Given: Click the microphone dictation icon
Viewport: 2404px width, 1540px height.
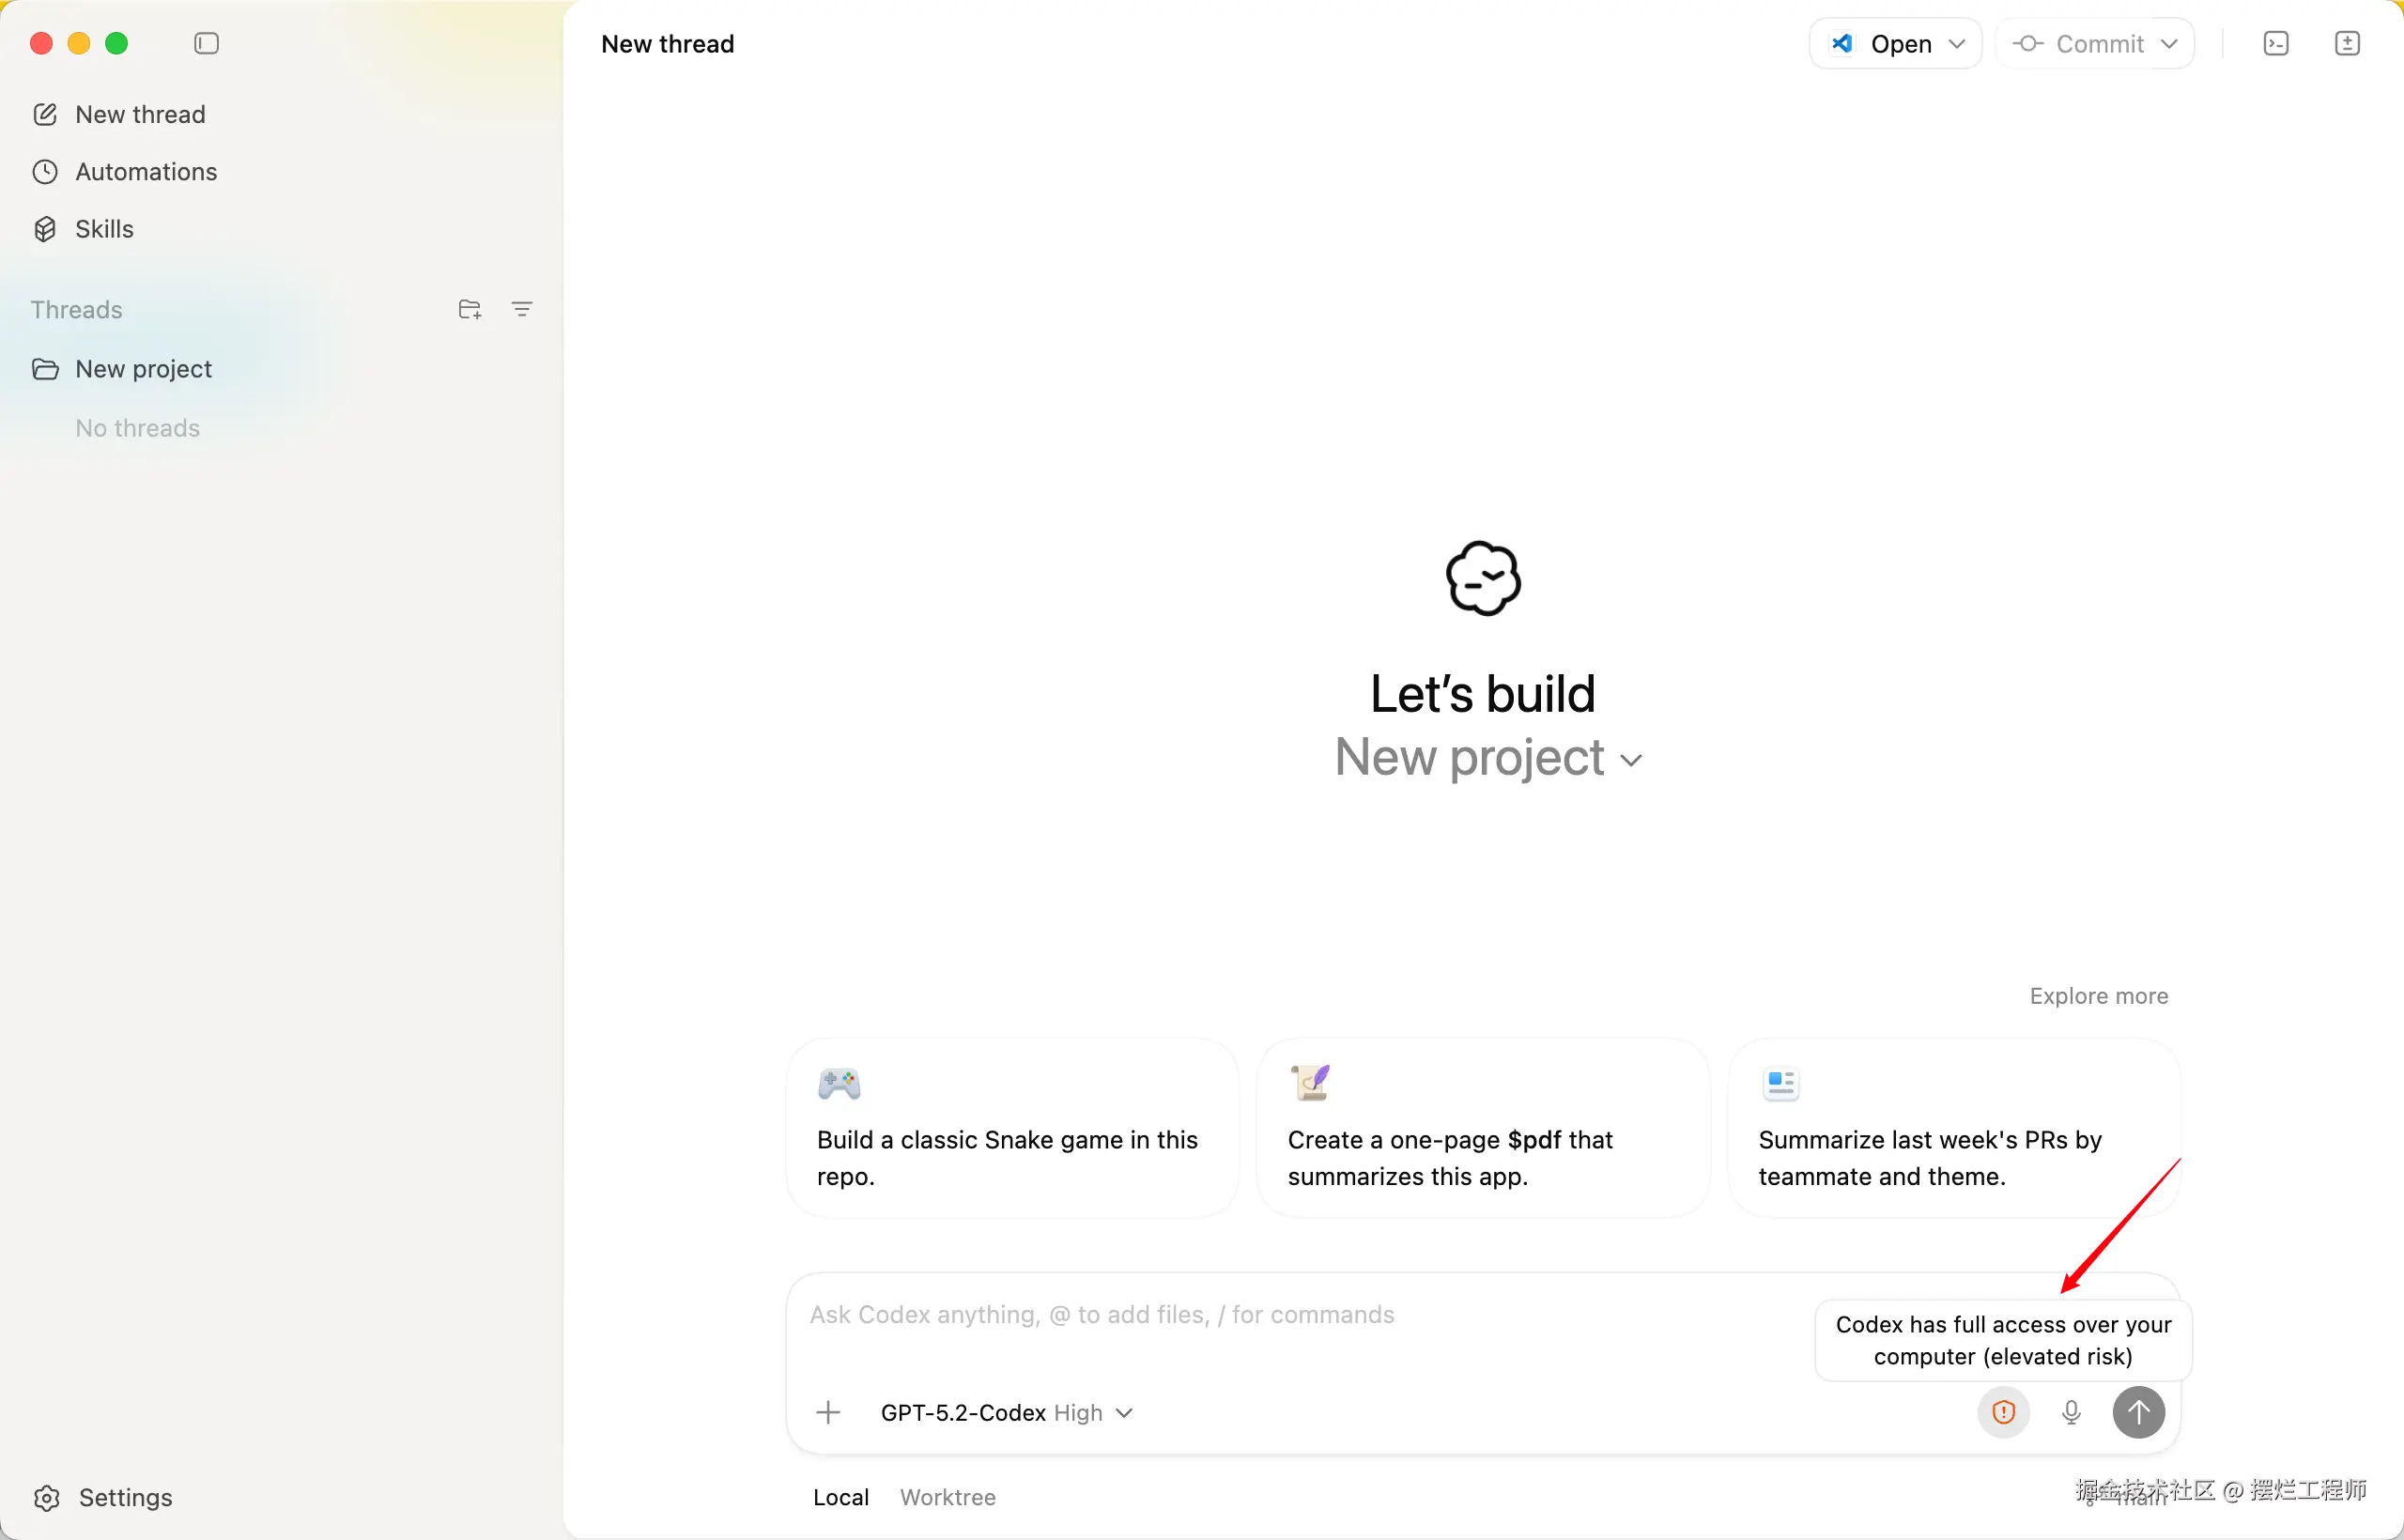Looking at the screenshot, I should tap(2071, 1411).
